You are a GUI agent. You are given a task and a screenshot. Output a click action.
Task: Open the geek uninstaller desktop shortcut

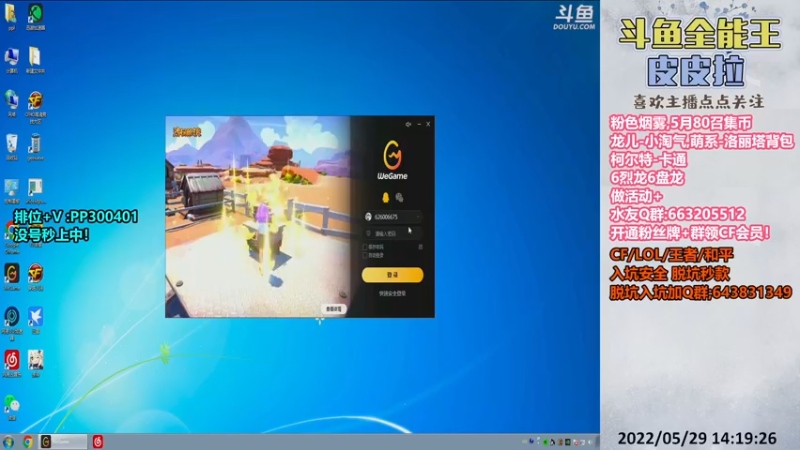click(x=35, y=147)
